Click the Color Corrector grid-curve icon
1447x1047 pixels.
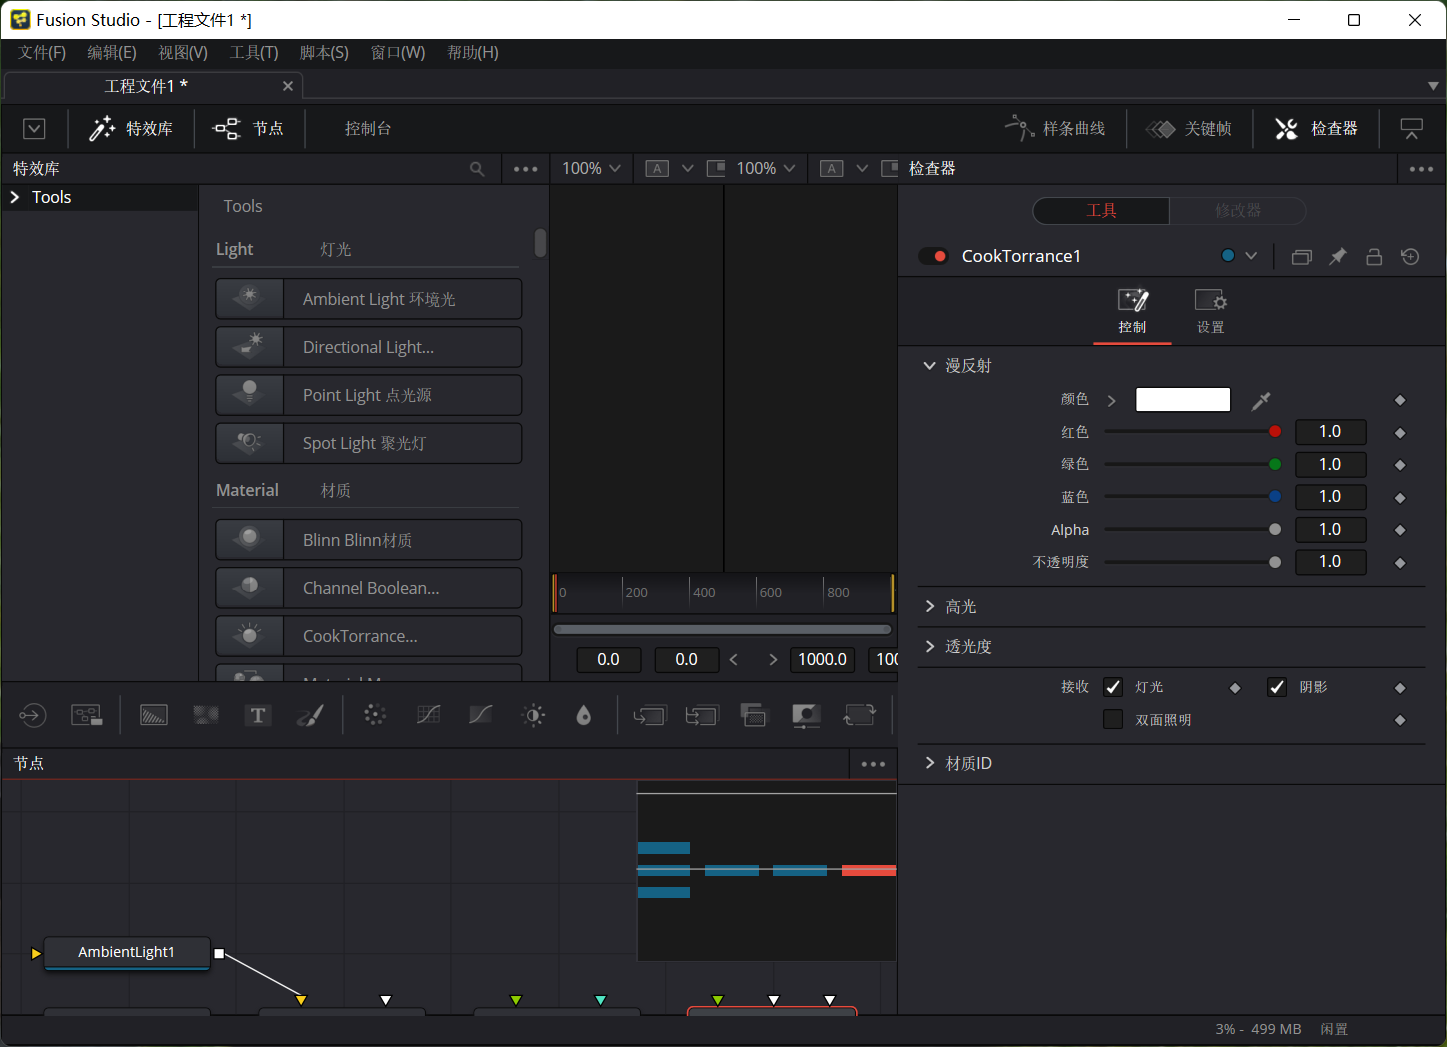[428, 715]
